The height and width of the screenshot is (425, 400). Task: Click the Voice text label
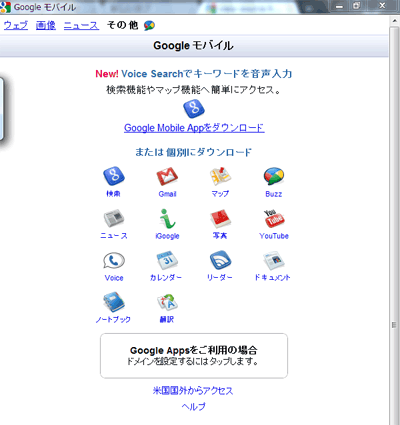114,278
